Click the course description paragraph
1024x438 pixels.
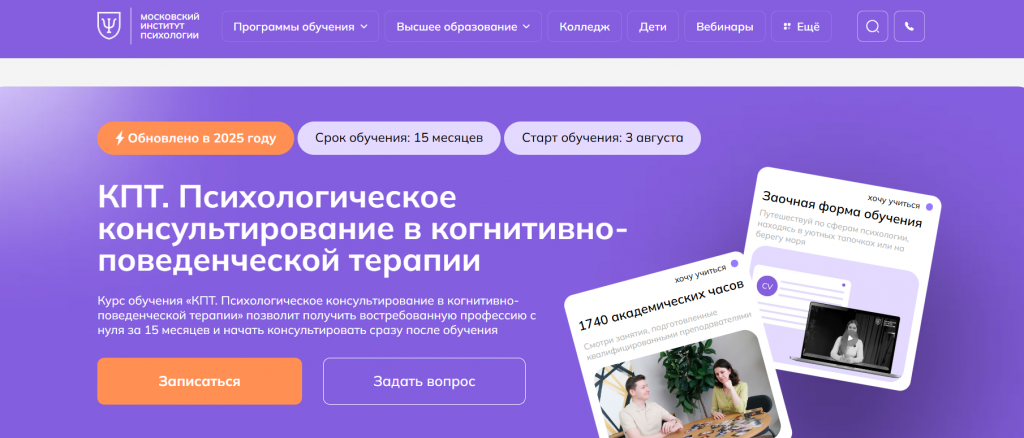click(317, 315)
